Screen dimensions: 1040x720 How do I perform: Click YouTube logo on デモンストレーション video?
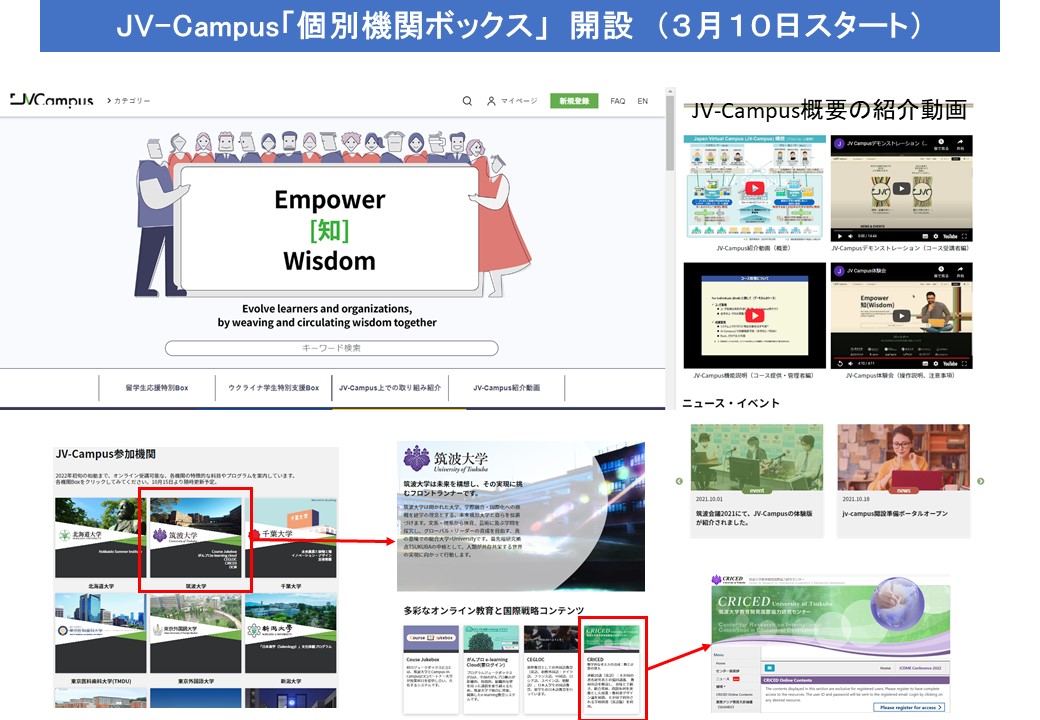[x=950, y=236]
